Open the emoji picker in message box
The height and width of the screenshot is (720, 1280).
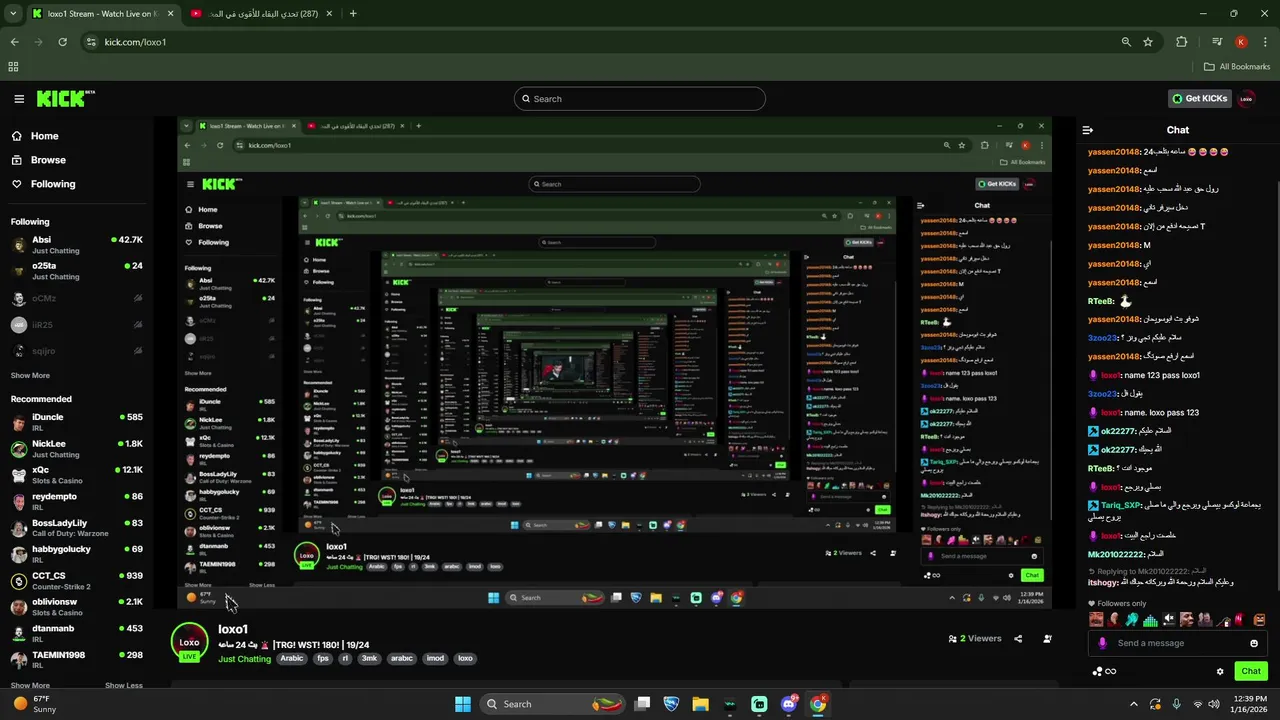pyautogui.click(x=1254, y=643)
